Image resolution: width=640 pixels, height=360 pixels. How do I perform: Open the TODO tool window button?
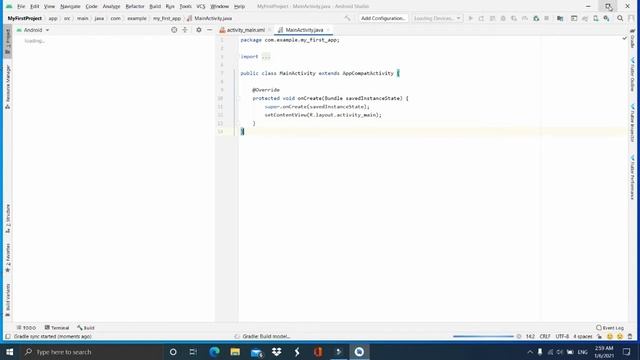pos(27,328)
